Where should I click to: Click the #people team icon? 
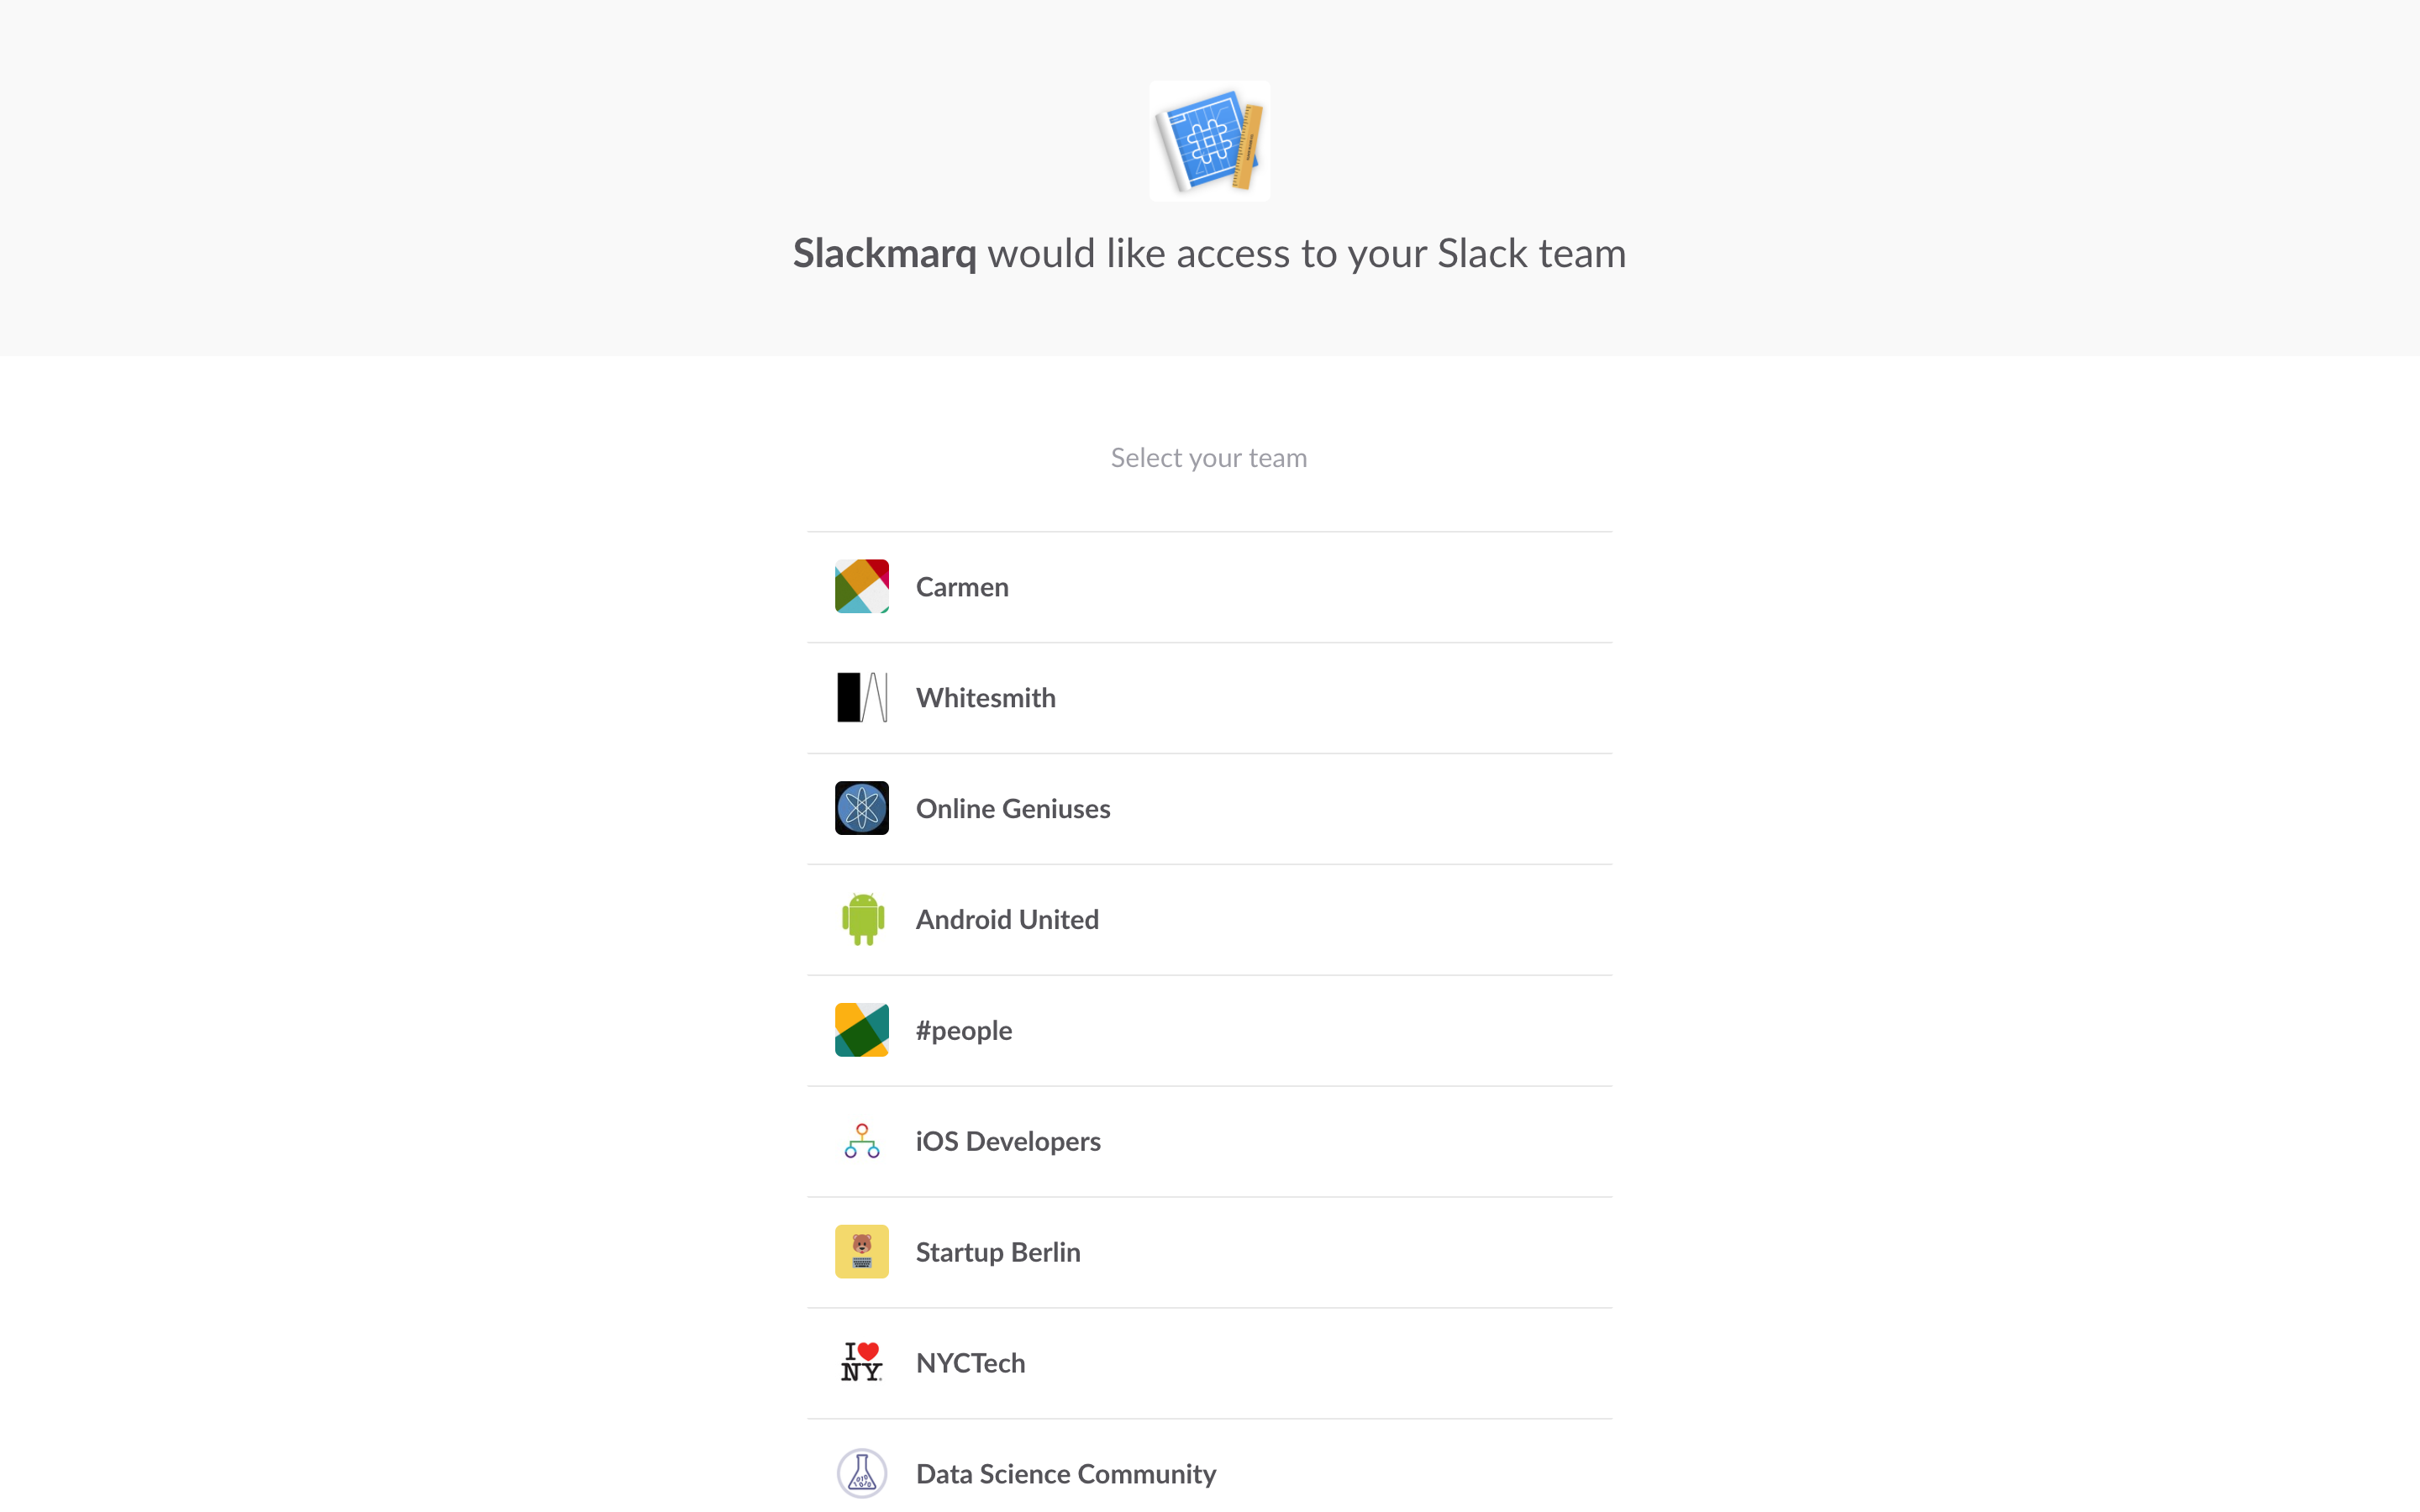pyautogui.click(x=861, y=1030)
